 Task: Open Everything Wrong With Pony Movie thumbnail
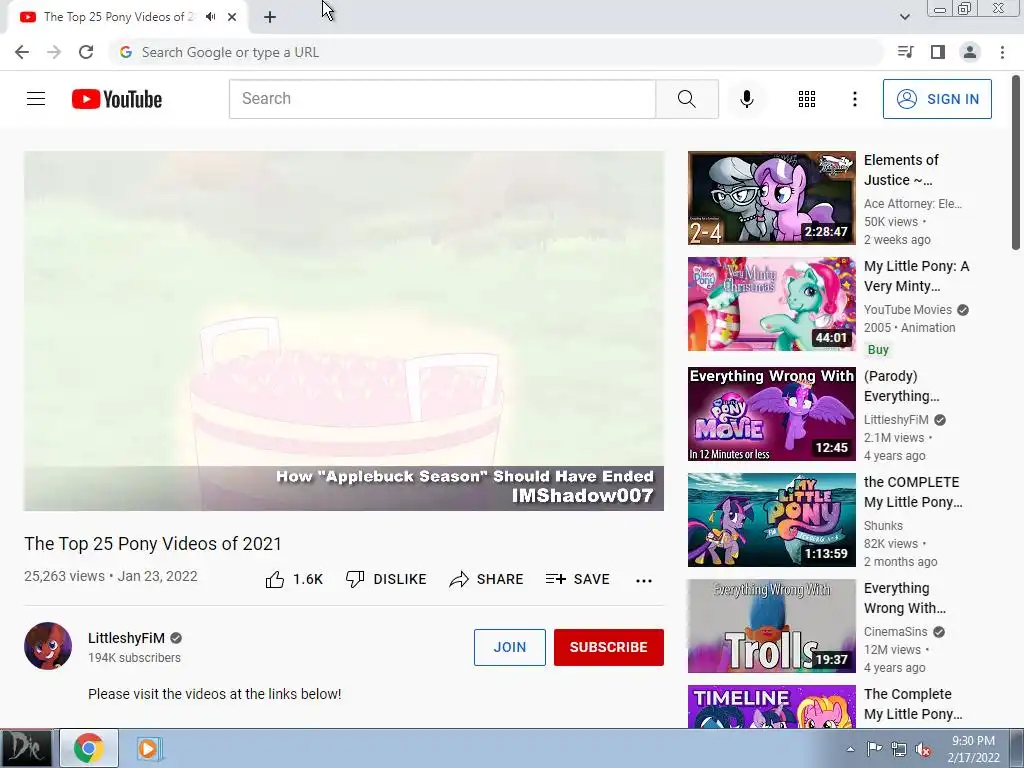pos(771,413)
